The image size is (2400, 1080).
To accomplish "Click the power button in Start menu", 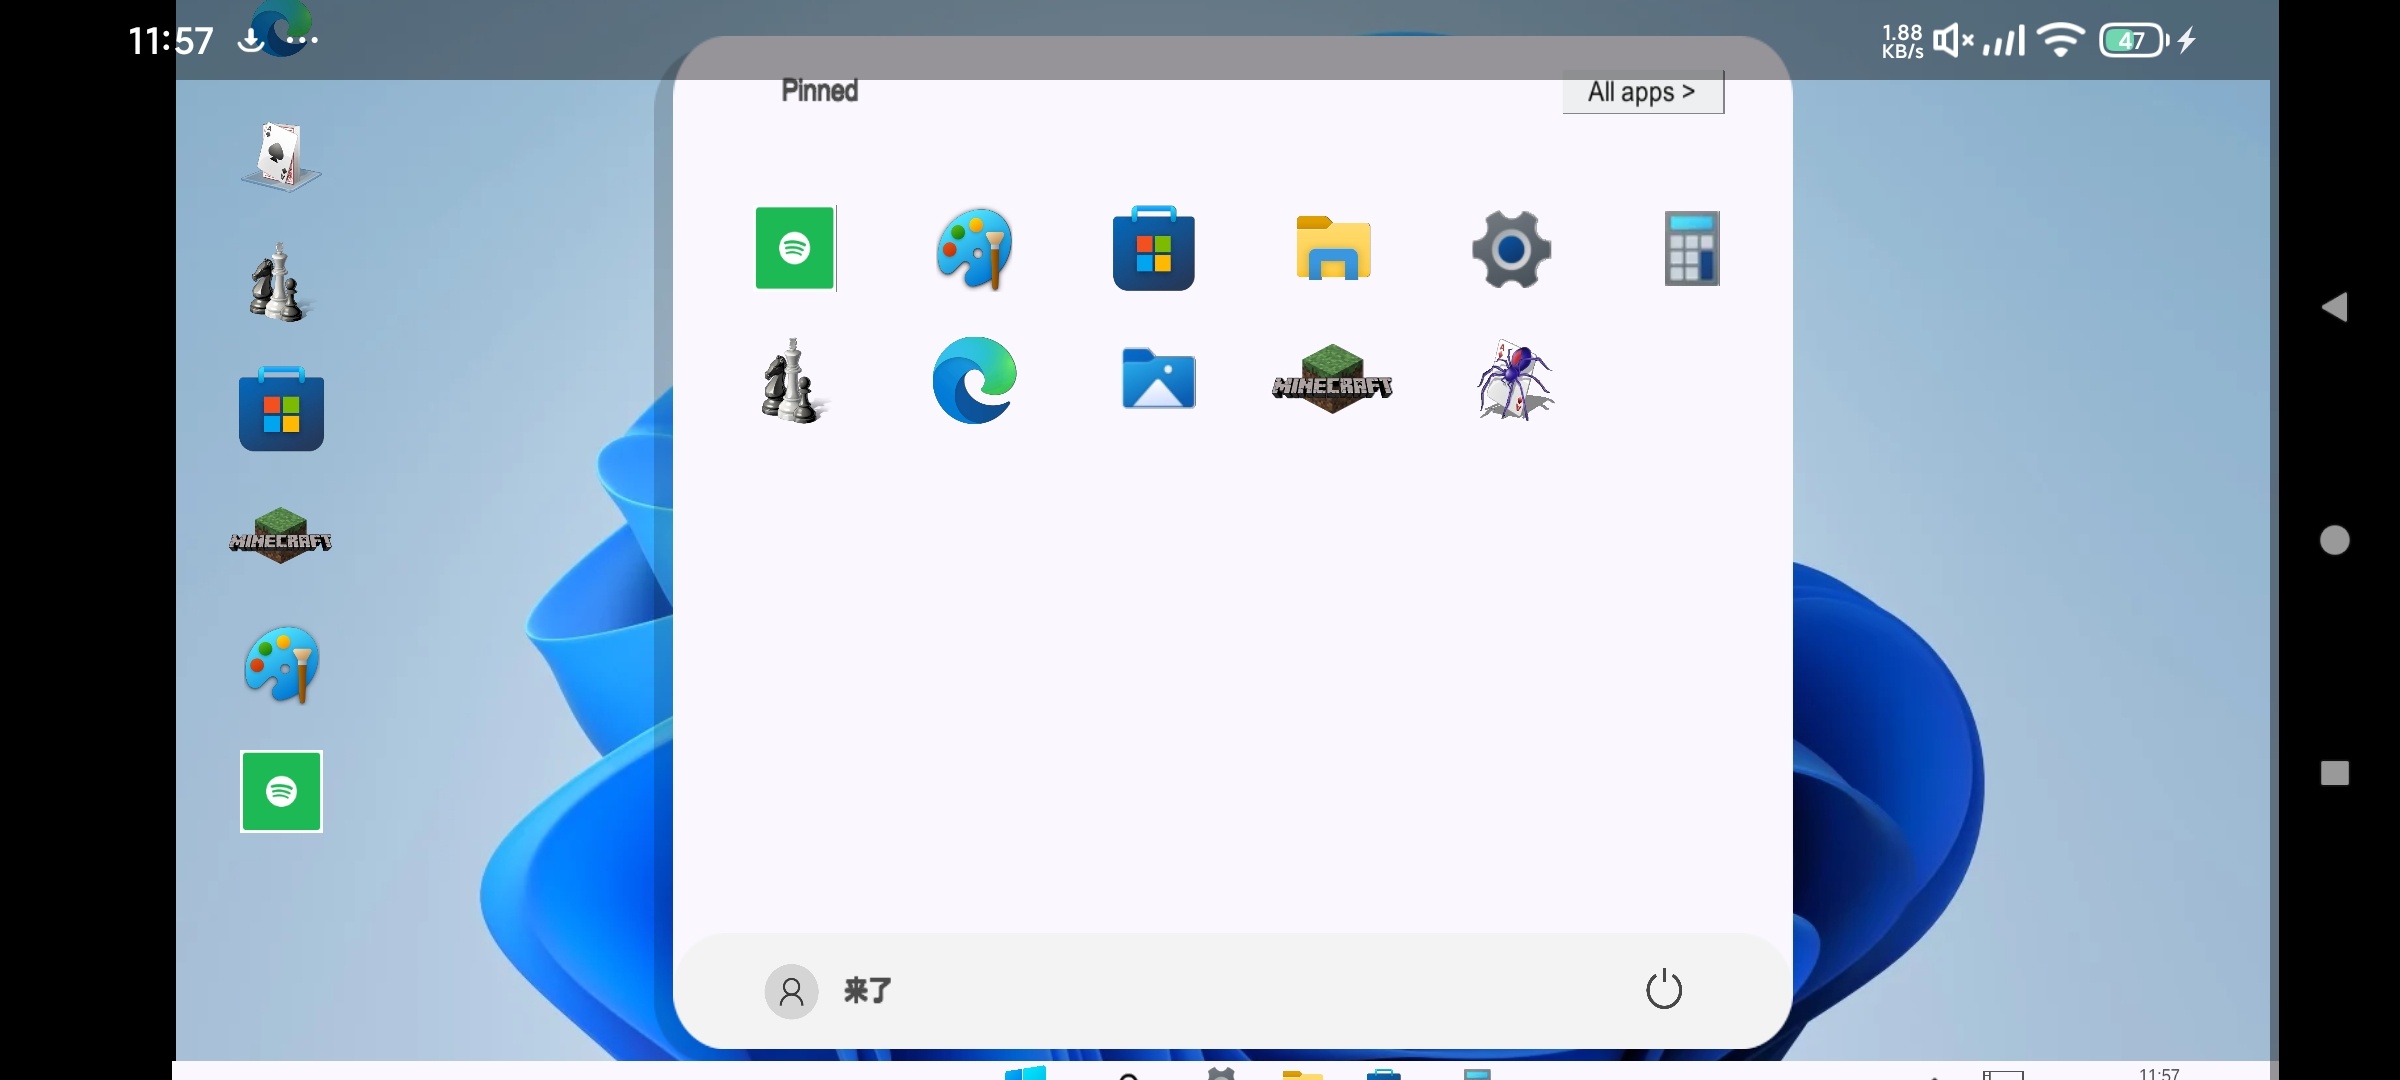I will [1664, 989].
